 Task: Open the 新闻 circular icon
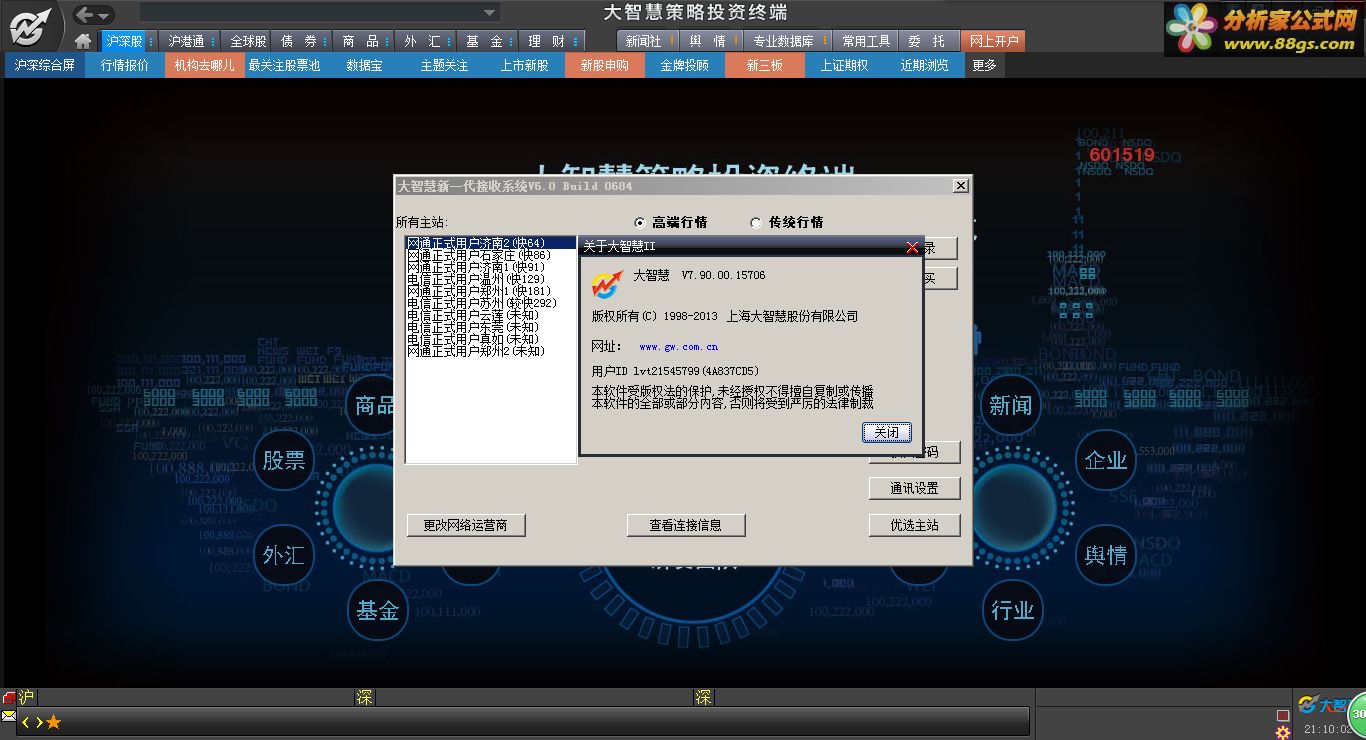(1010, 405)
